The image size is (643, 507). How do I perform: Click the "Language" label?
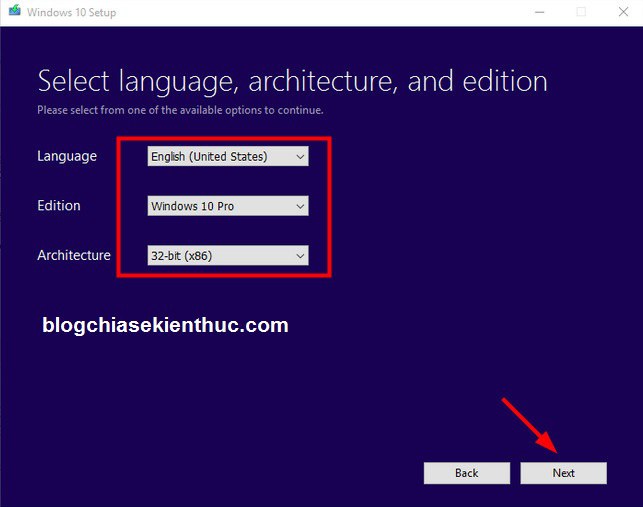(x=67, y=156)
